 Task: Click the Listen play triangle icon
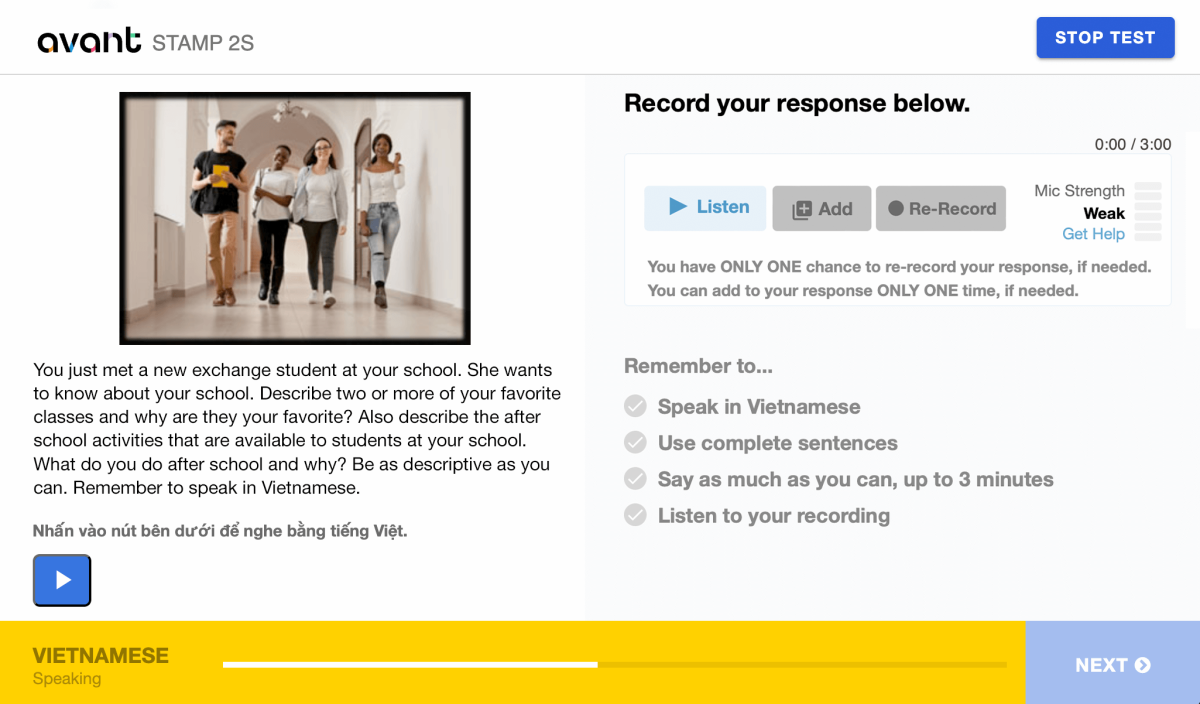[x=678, y=207]
